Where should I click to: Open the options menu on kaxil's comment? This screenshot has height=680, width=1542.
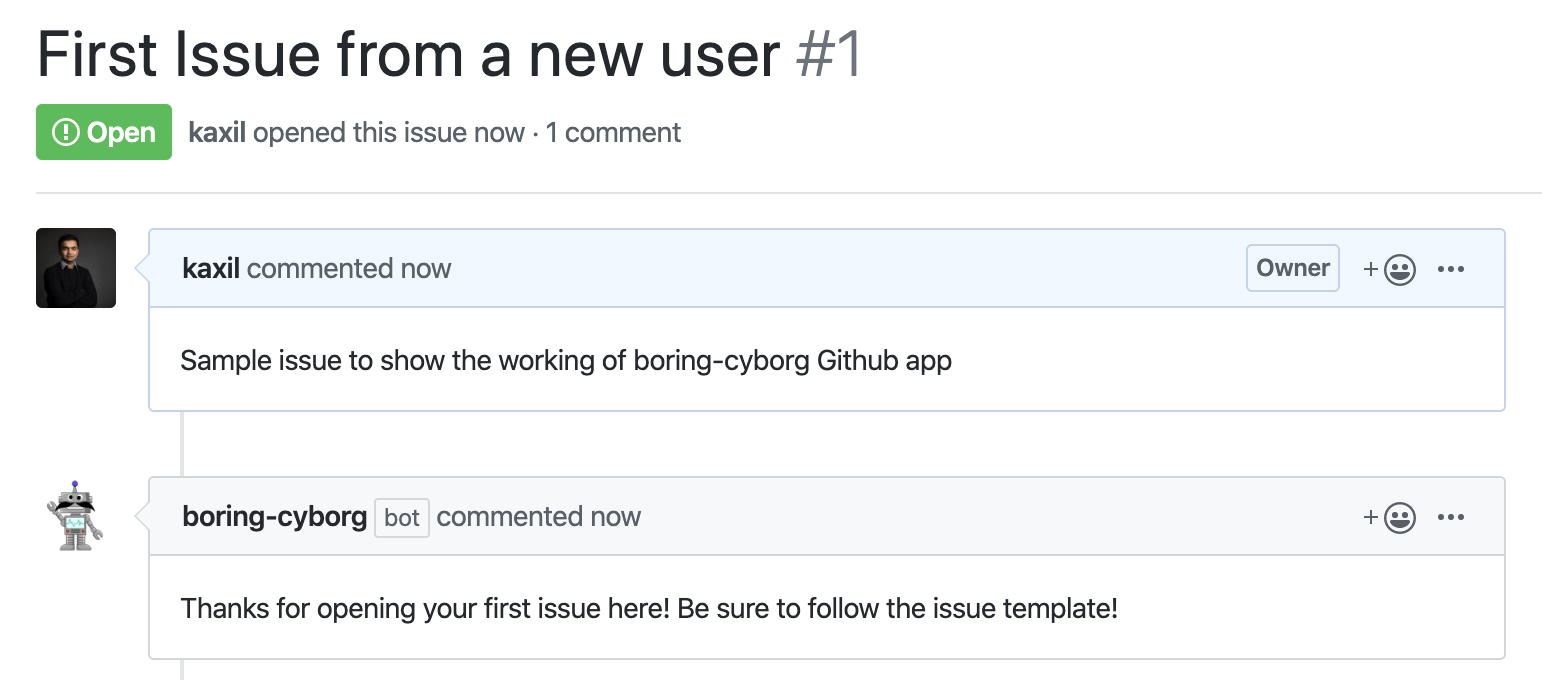click(1451, 269)
